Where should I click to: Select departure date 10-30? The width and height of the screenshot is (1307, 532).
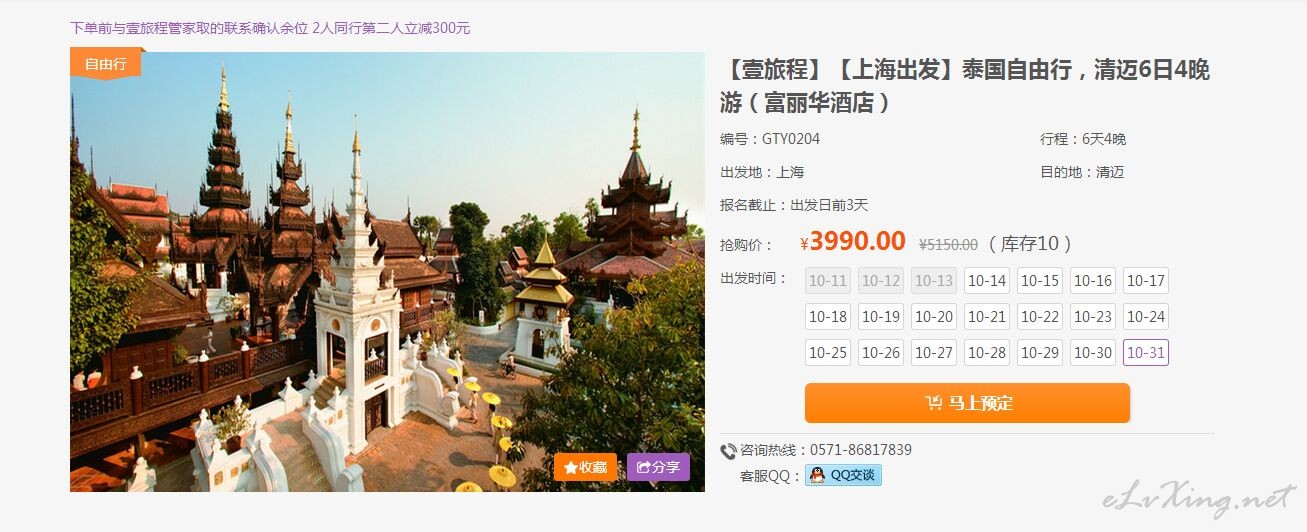1093,353
